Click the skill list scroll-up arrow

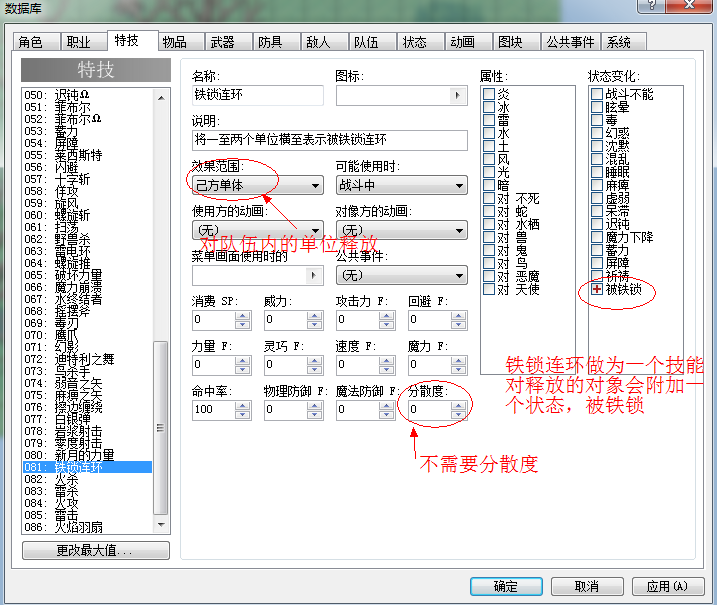click(161, 98)
